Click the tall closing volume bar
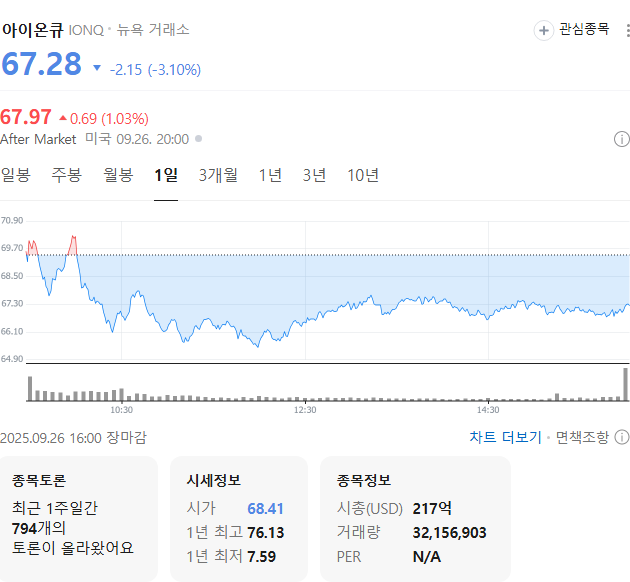The image size is (630, 582). point(626,384)
